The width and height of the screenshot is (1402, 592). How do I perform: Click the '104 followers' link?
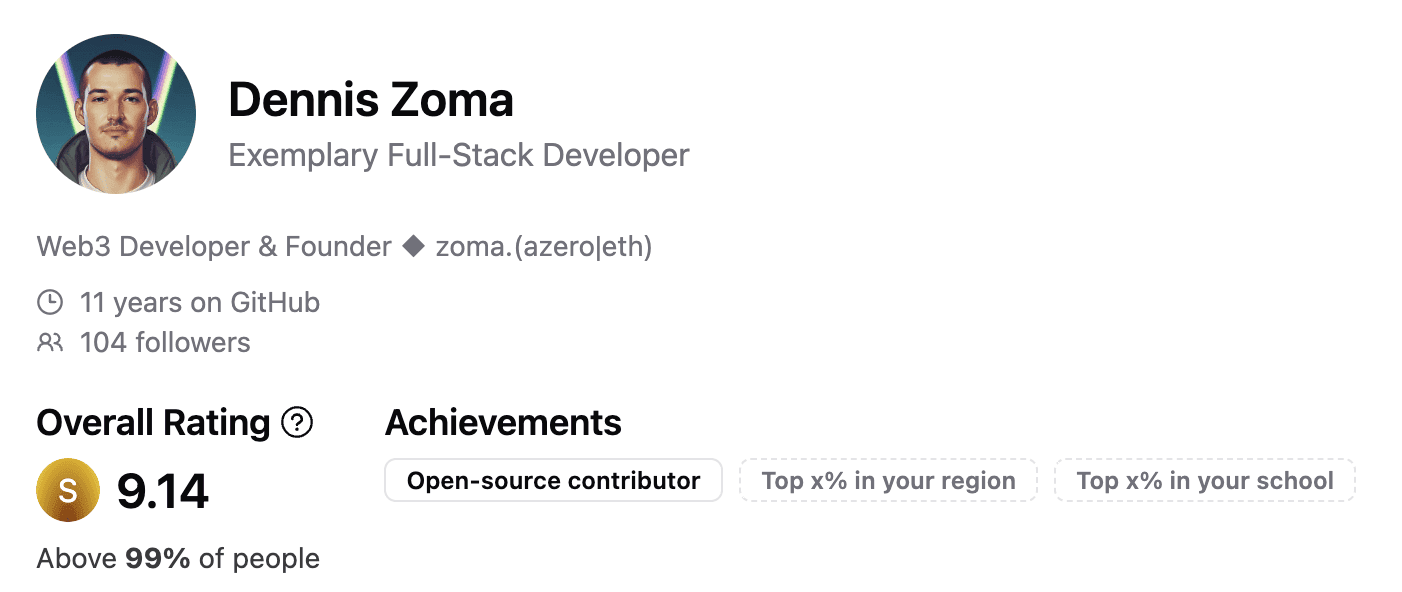click(165, 343)
